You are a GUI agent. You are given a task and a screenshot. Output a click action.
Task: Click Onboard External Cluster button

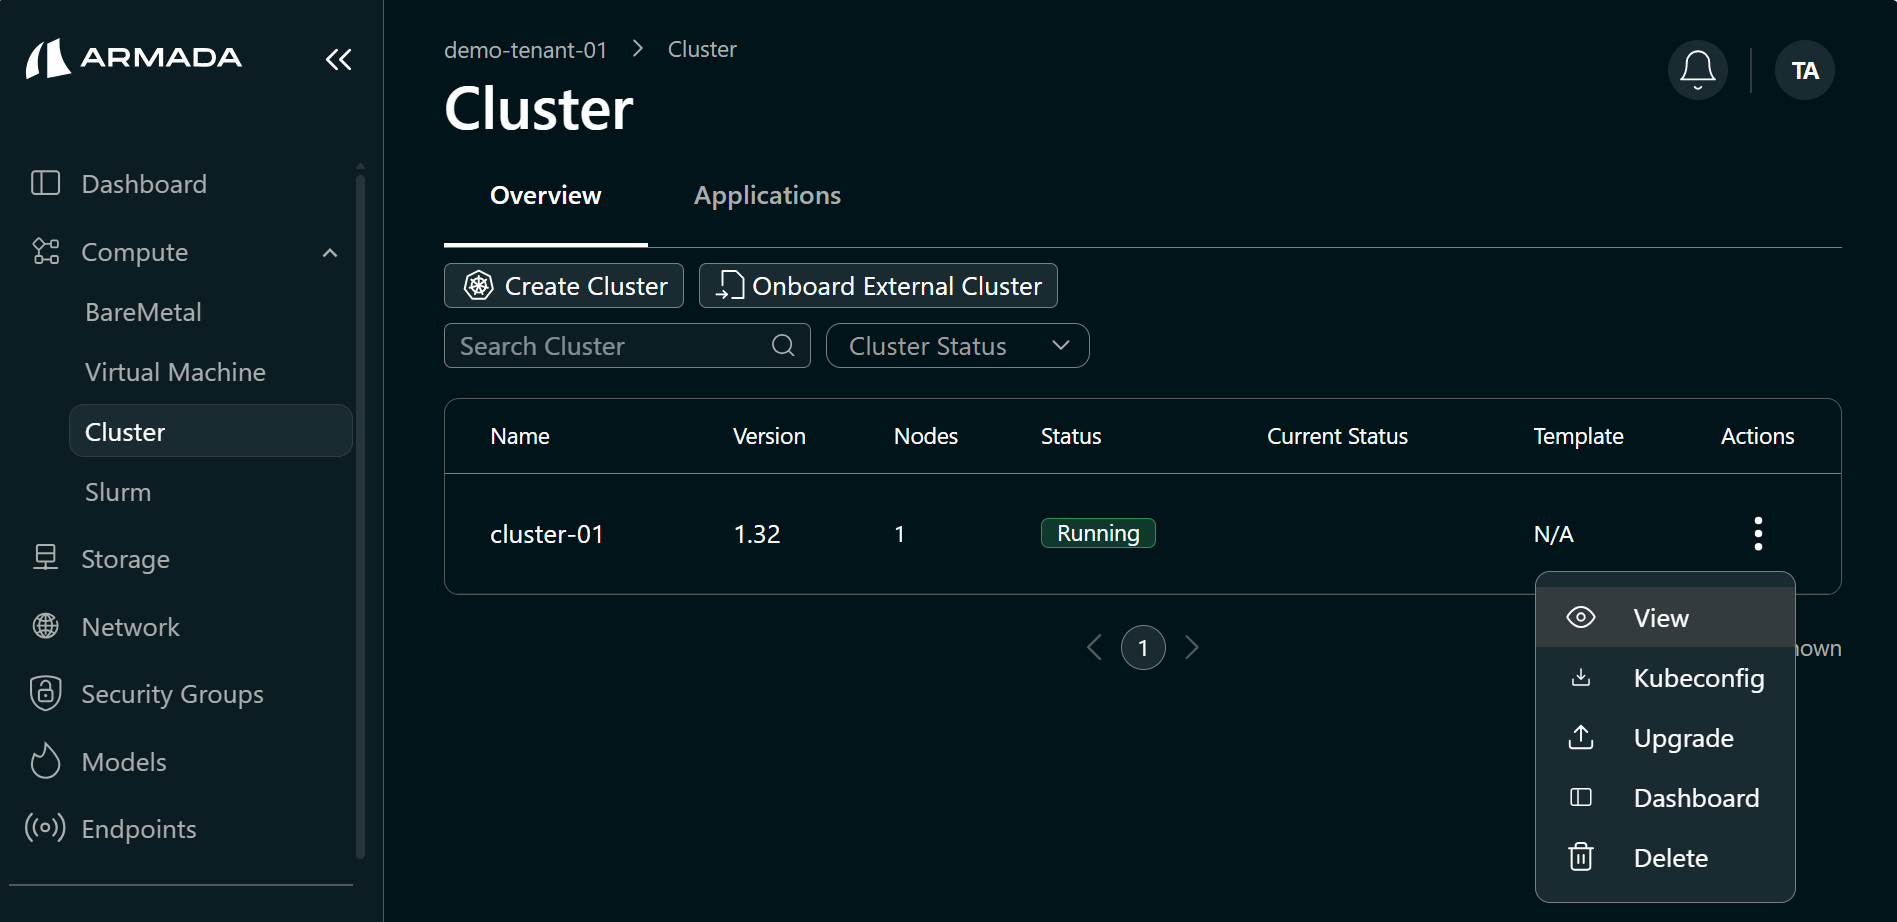point(878,286)
